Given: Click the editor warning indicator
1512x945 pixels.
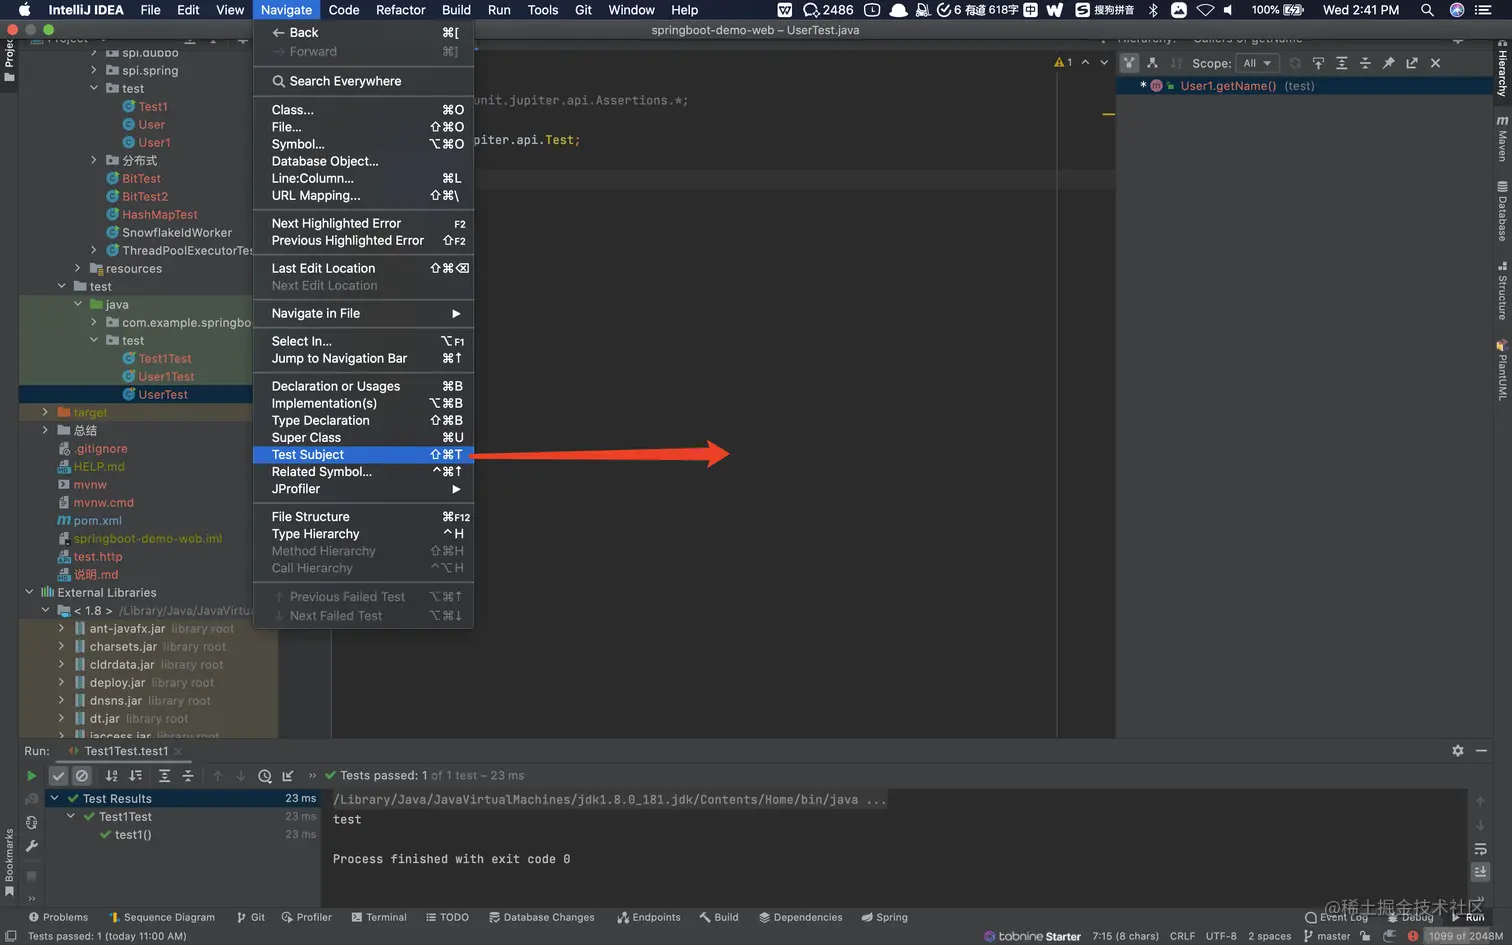Looking at the screenshot, I should 1063,63.
